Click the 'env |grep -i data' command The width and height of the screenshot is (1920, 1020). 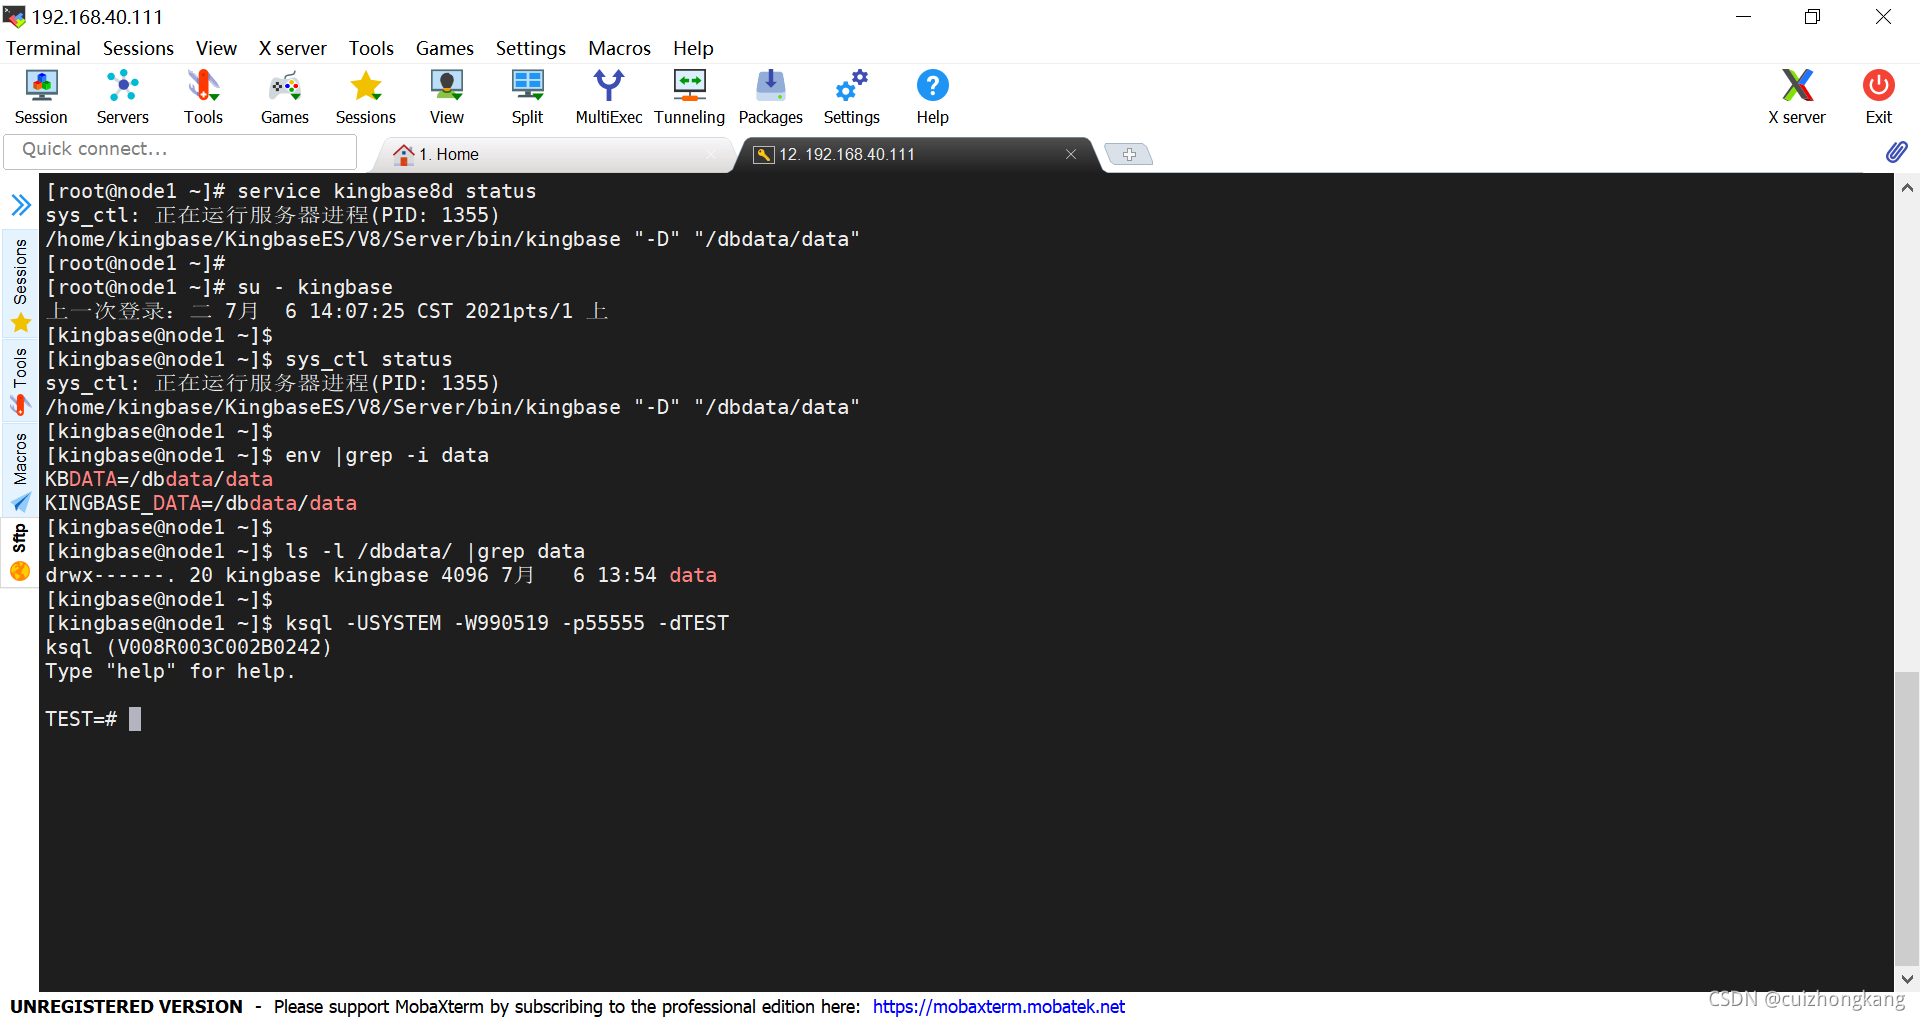pyautogui.click(x=387, y=455)
